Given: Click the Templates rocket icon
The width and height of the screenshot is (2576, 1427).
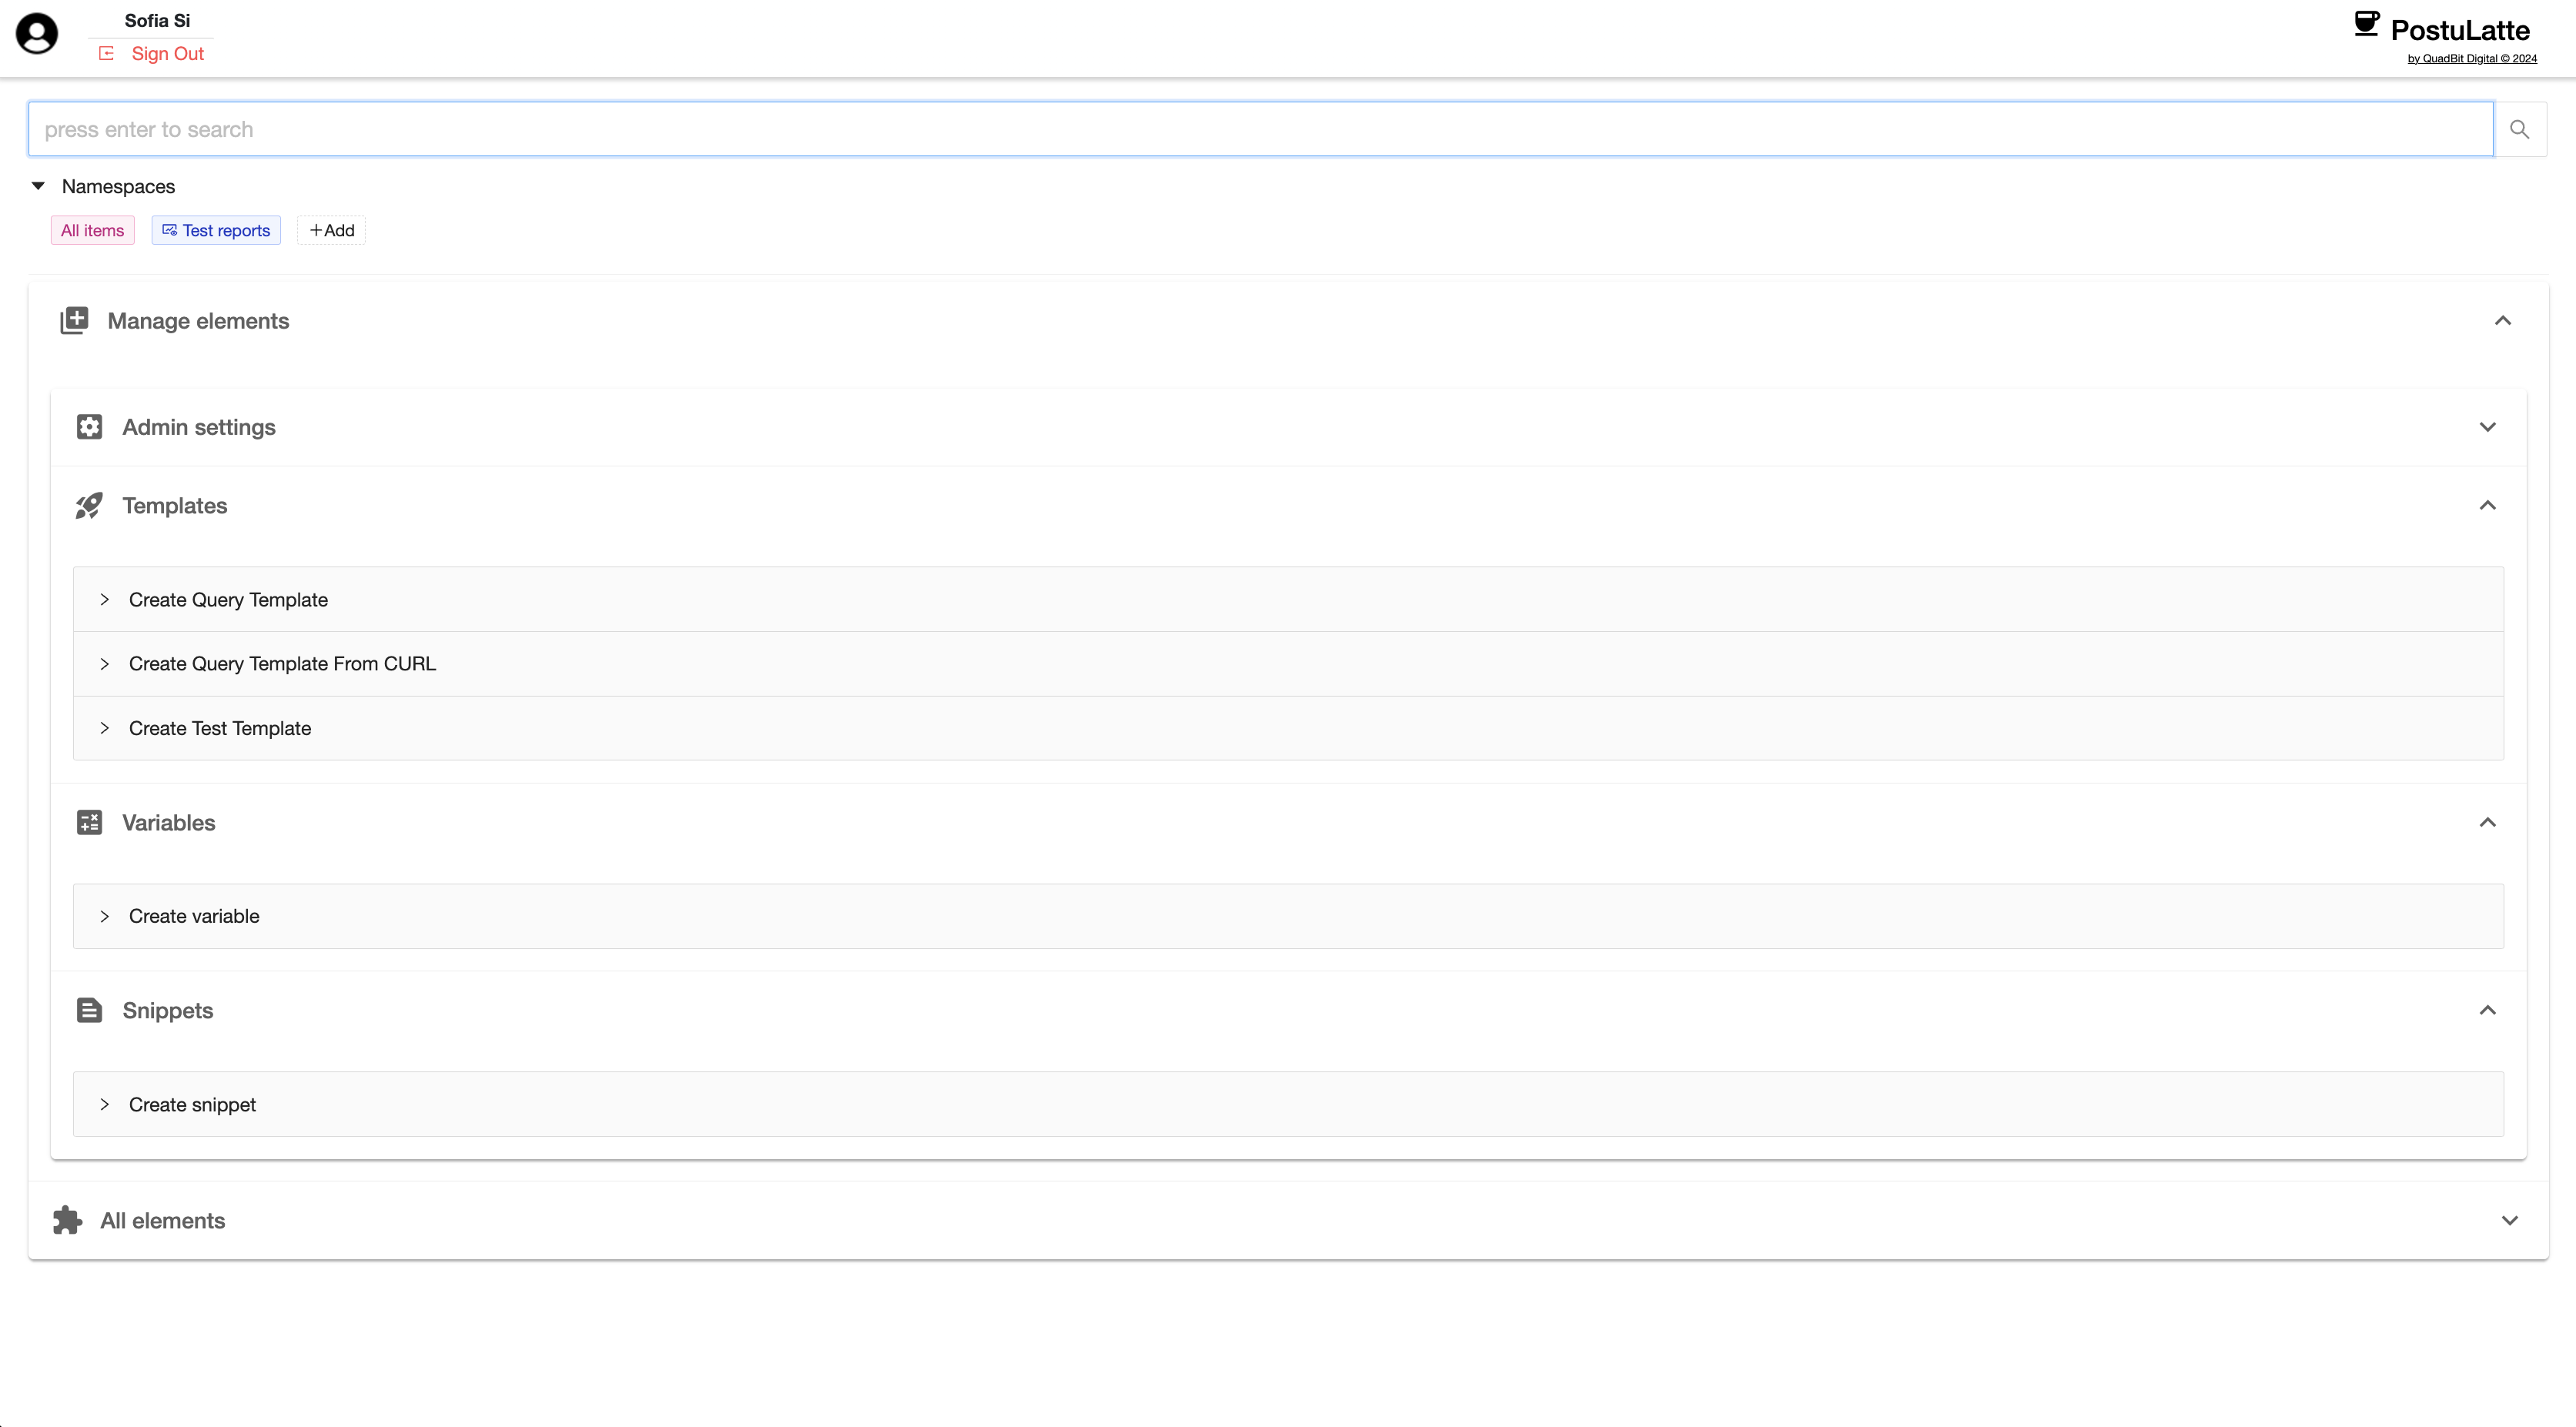Looking at the screenshot, I should pos(89,506).
